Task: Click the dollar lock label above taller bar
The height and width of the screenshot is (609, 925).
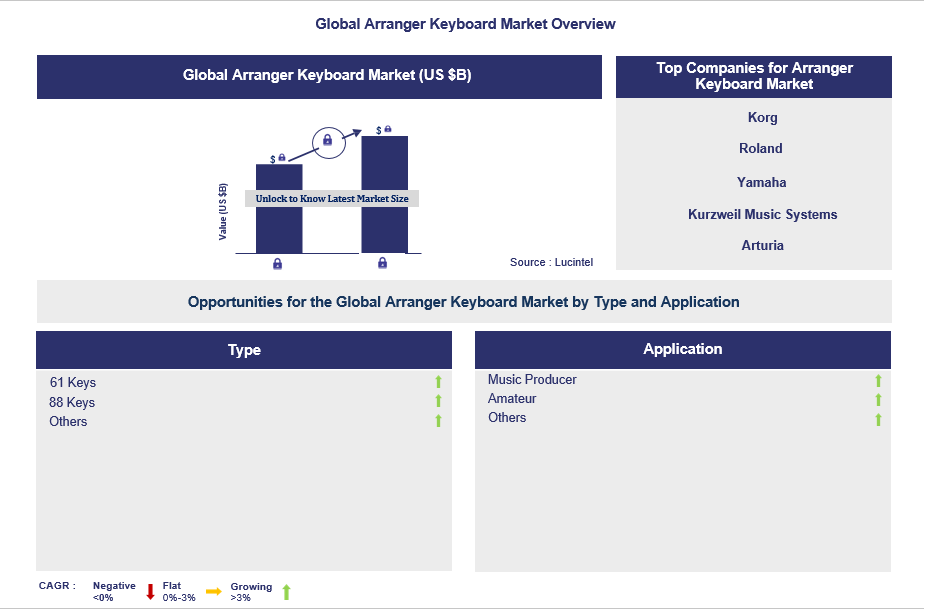Action: (383, 130)
